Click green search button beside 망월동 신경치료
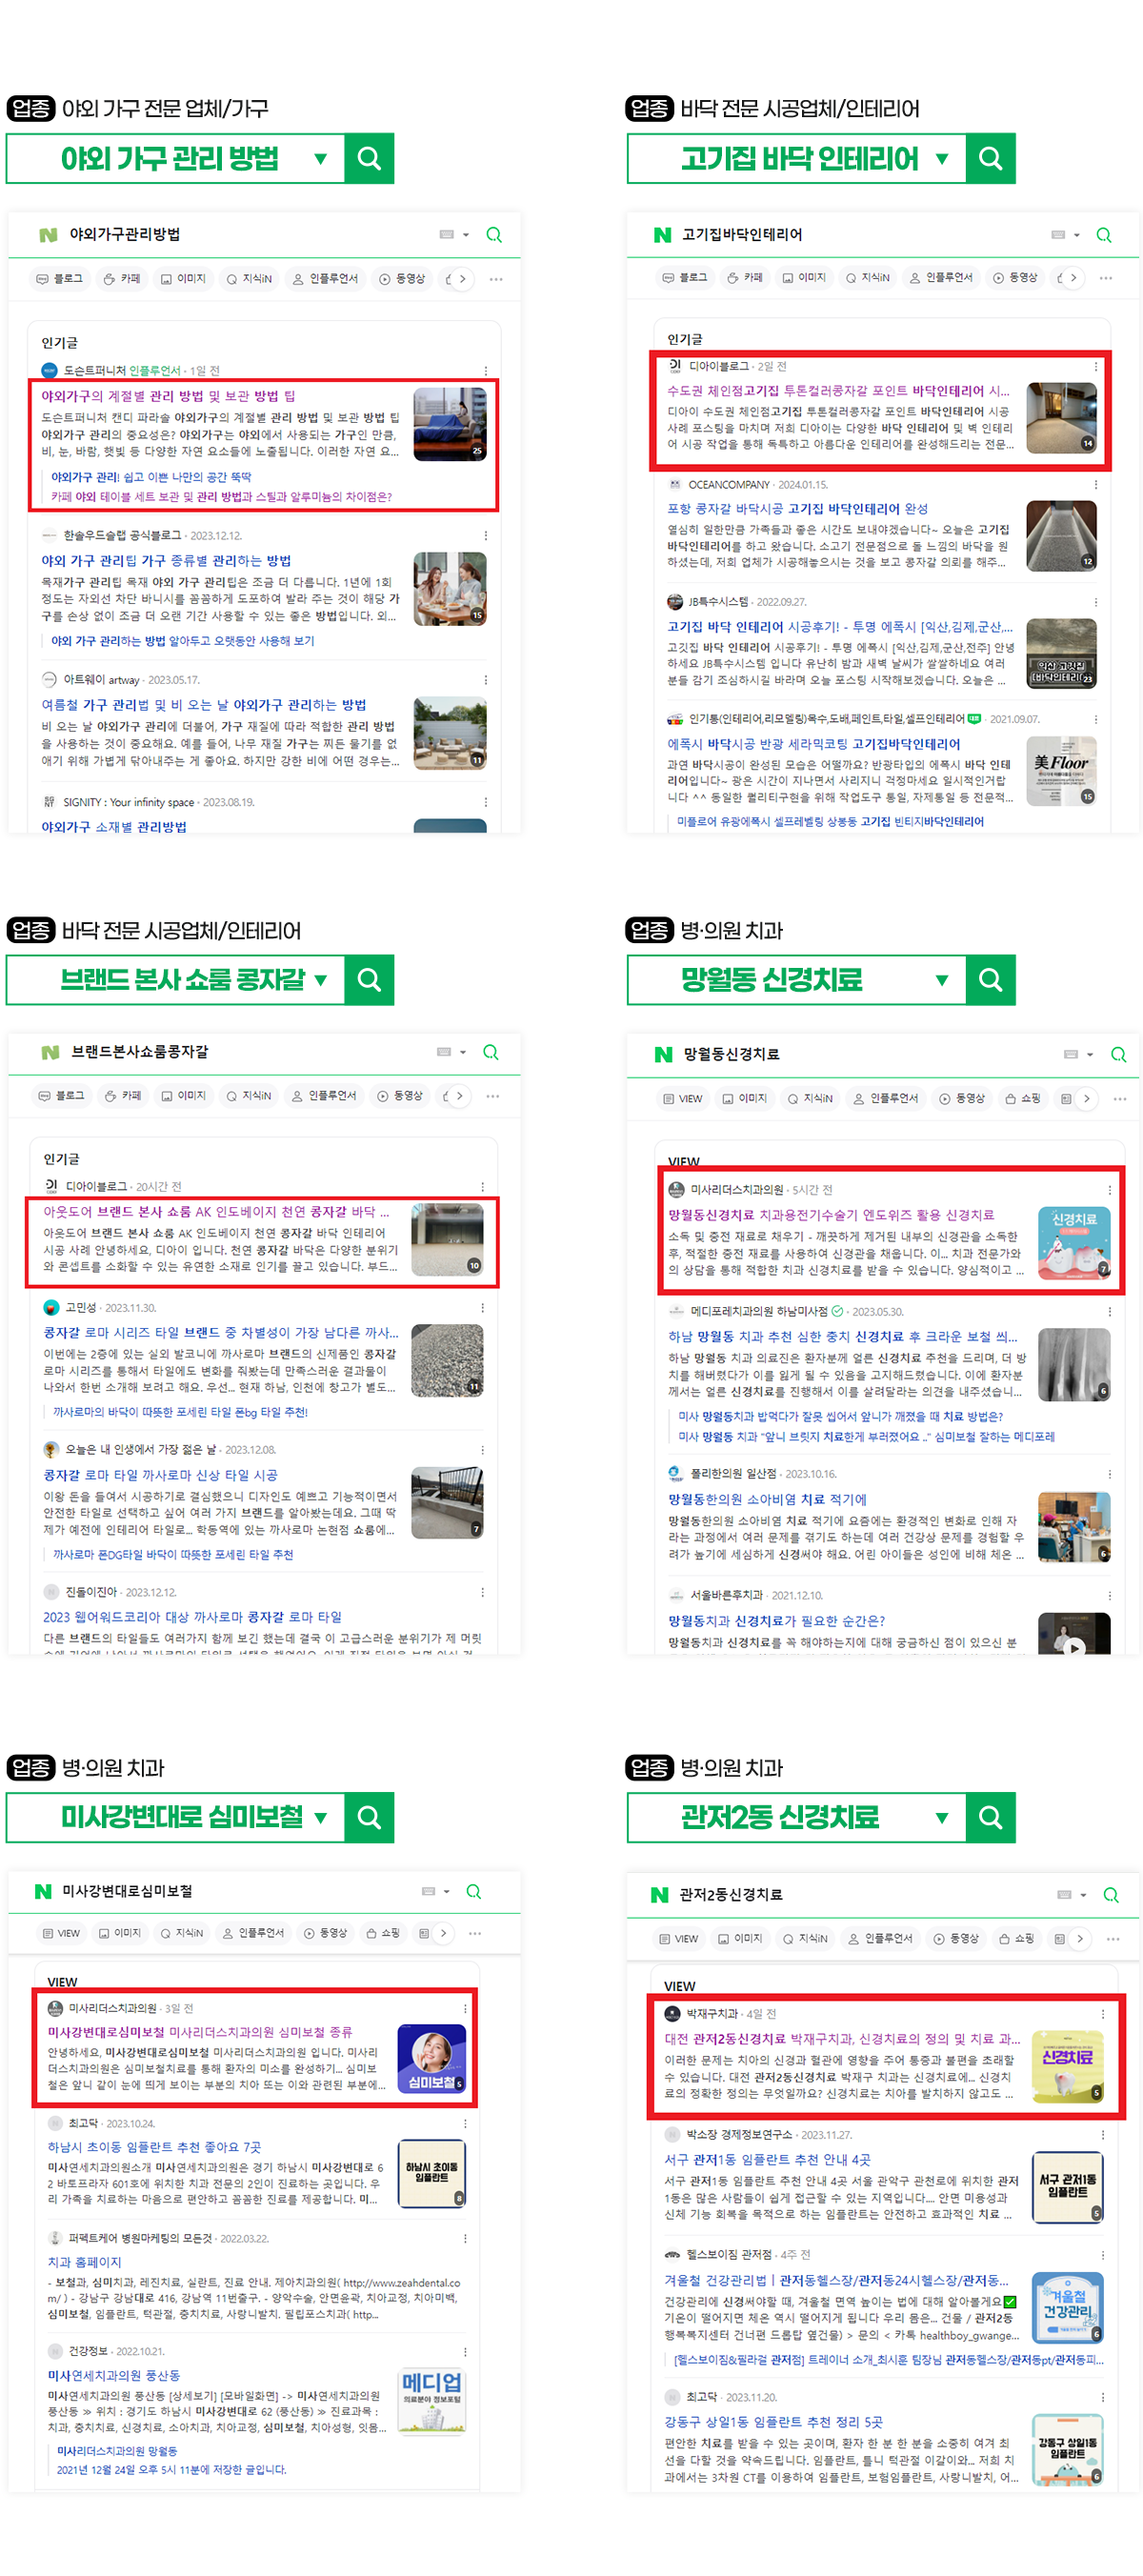 coord(990,979)
